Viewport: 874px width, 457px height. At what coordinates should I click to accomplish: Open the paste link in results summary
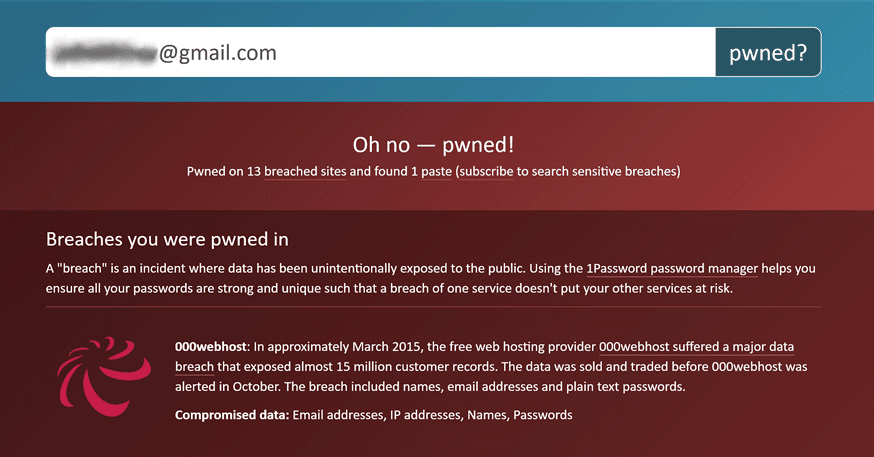click(436, 172)
